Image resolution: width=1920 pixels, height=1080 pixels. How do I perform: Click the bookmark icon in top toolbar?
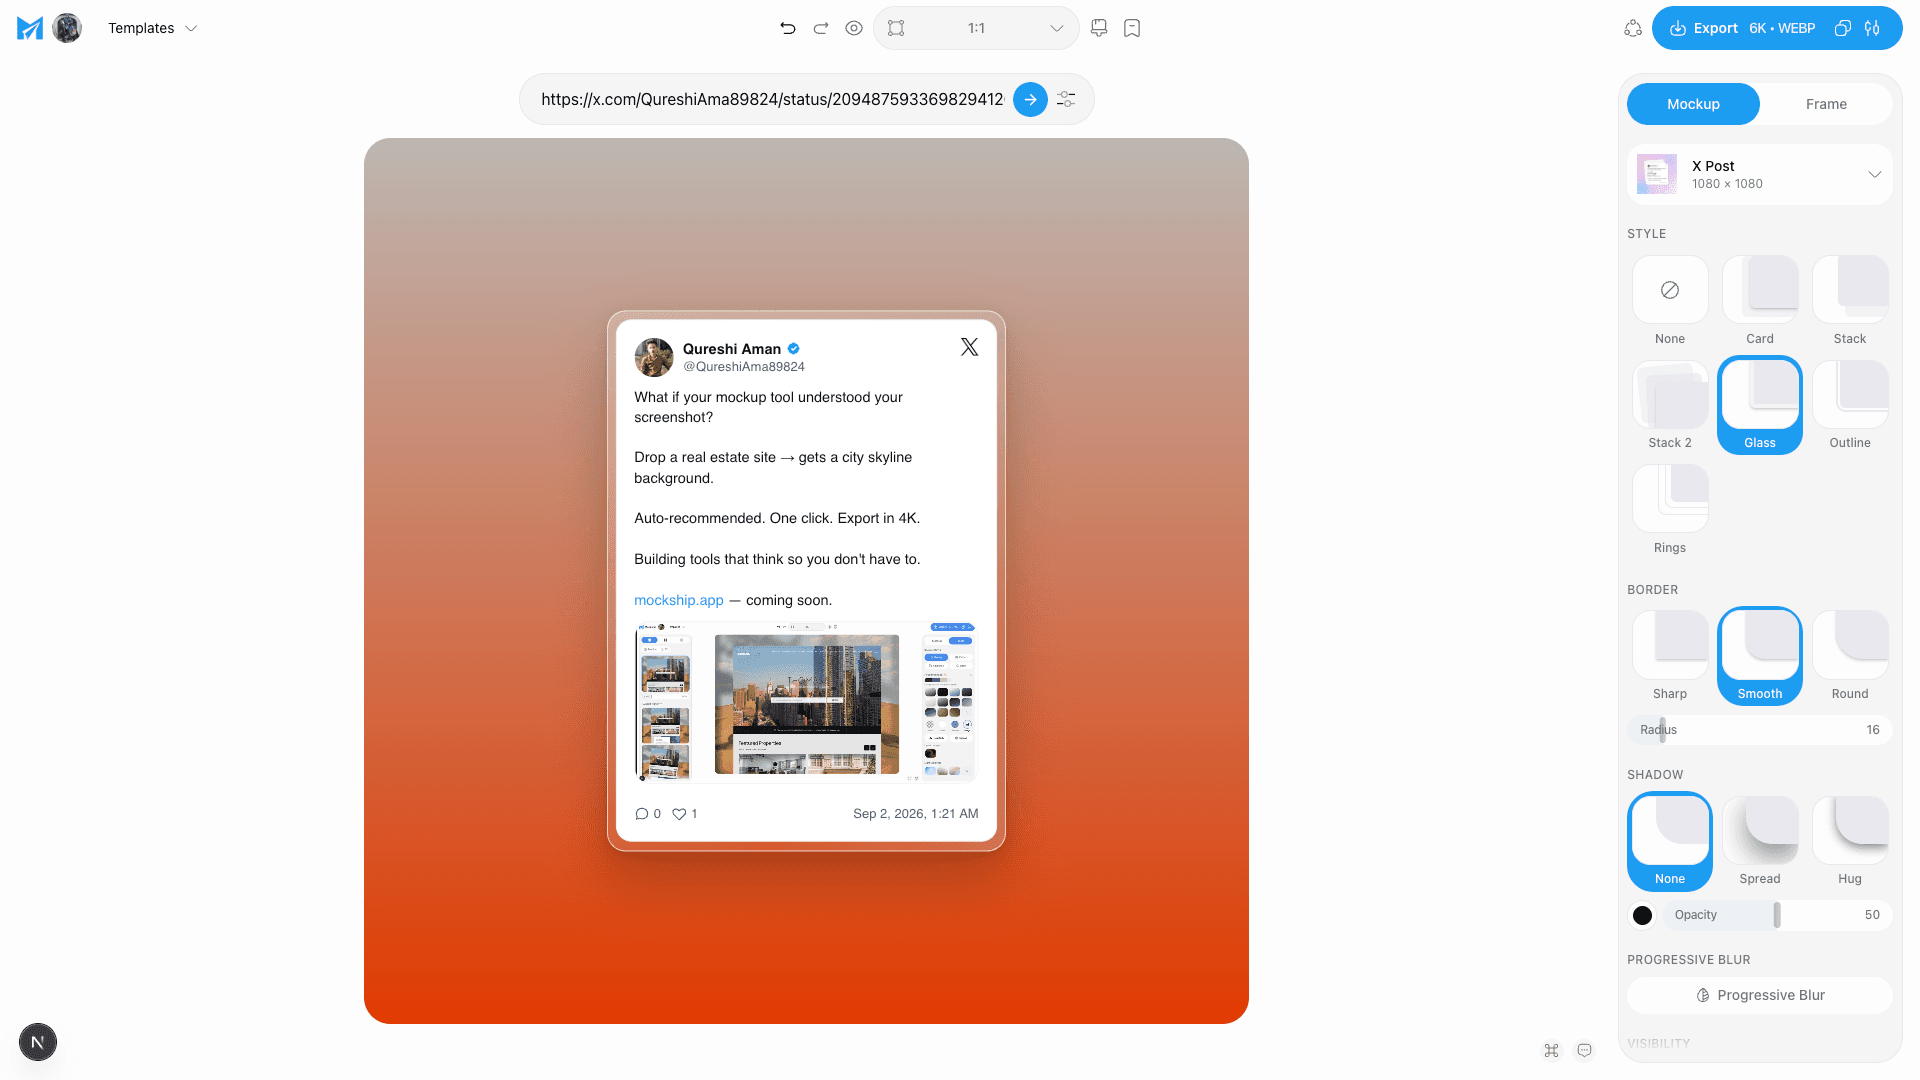1132,28
